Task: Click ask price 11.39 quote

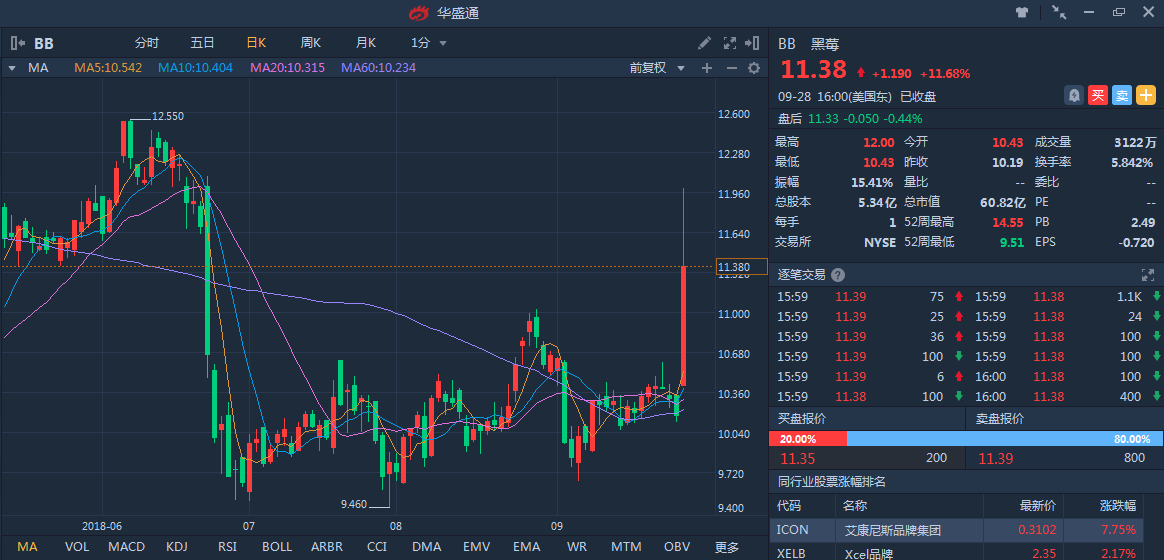Action: coord(994,458)
